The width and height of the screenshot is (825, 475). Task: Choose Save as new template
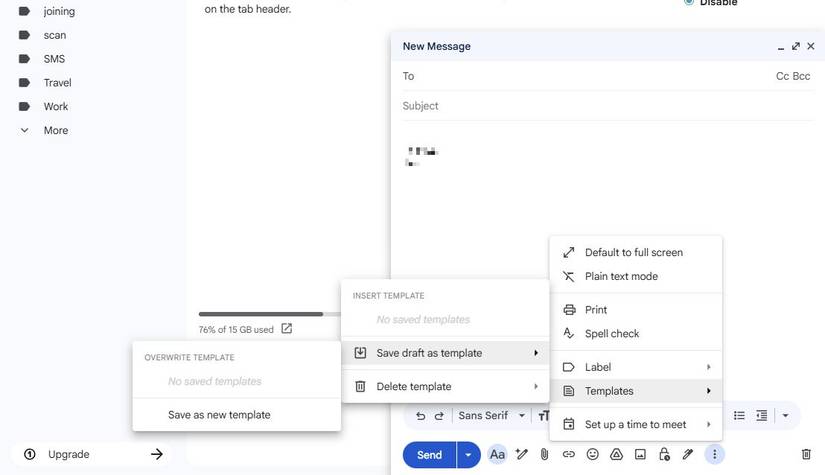coord(219,414)
